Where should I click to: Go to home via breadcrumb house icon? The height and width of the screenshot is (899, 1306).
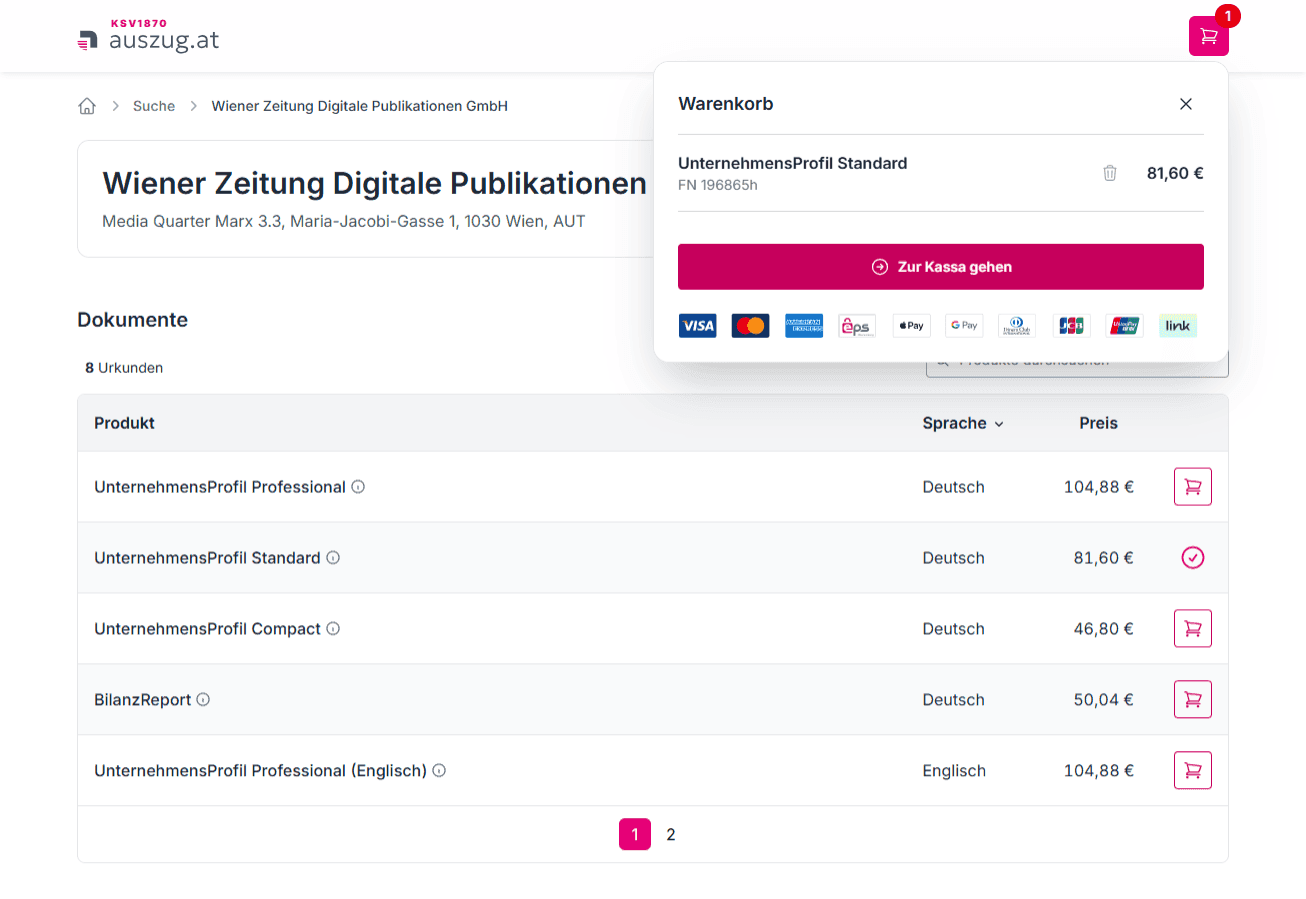click(87, 106)
